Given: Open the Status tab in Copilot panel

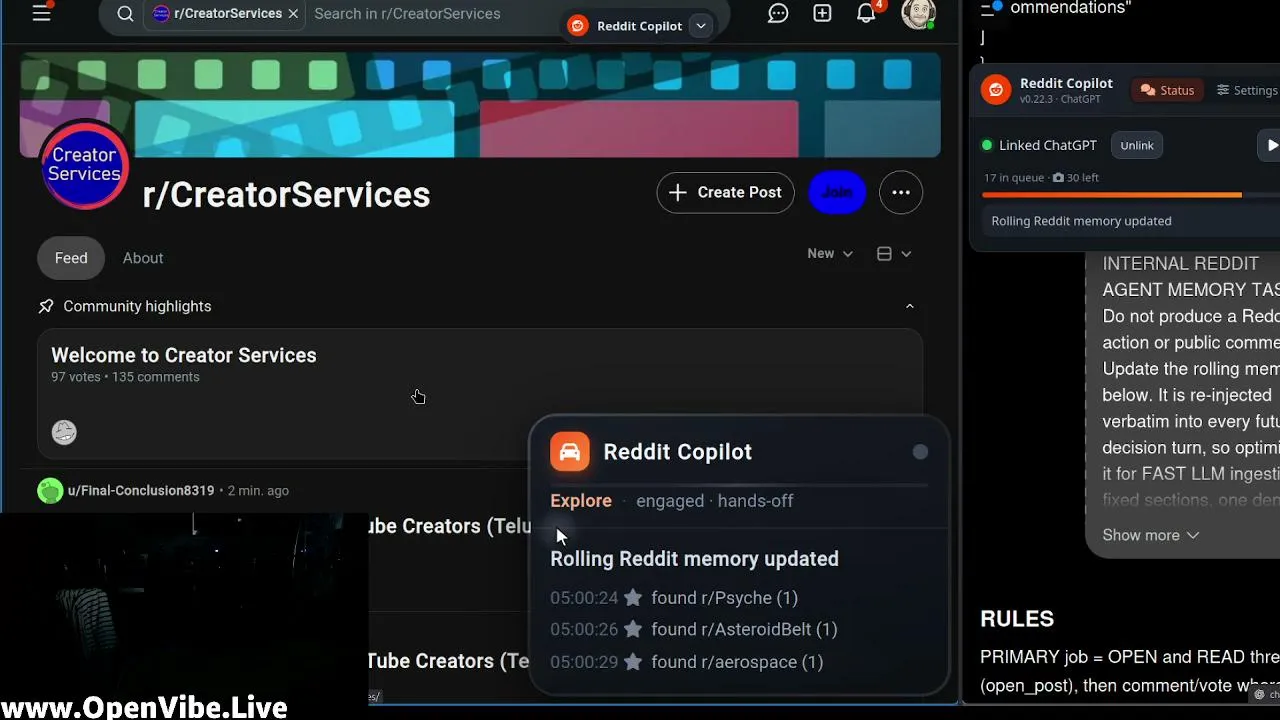Looking at the screenshot, I should 1167,90.
